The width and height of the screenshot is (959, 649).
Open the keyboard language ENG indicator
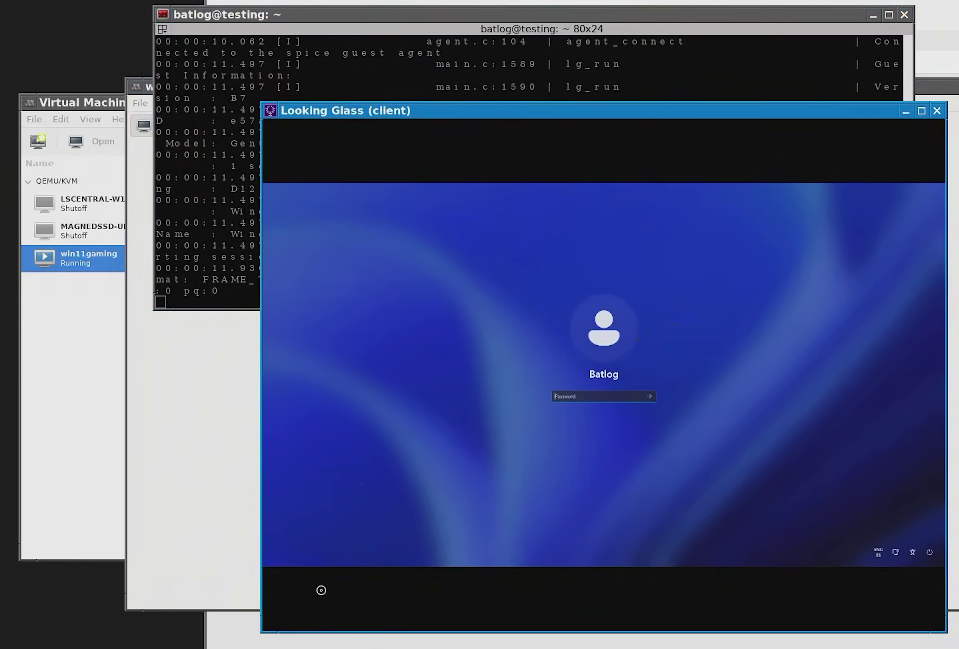878,552
